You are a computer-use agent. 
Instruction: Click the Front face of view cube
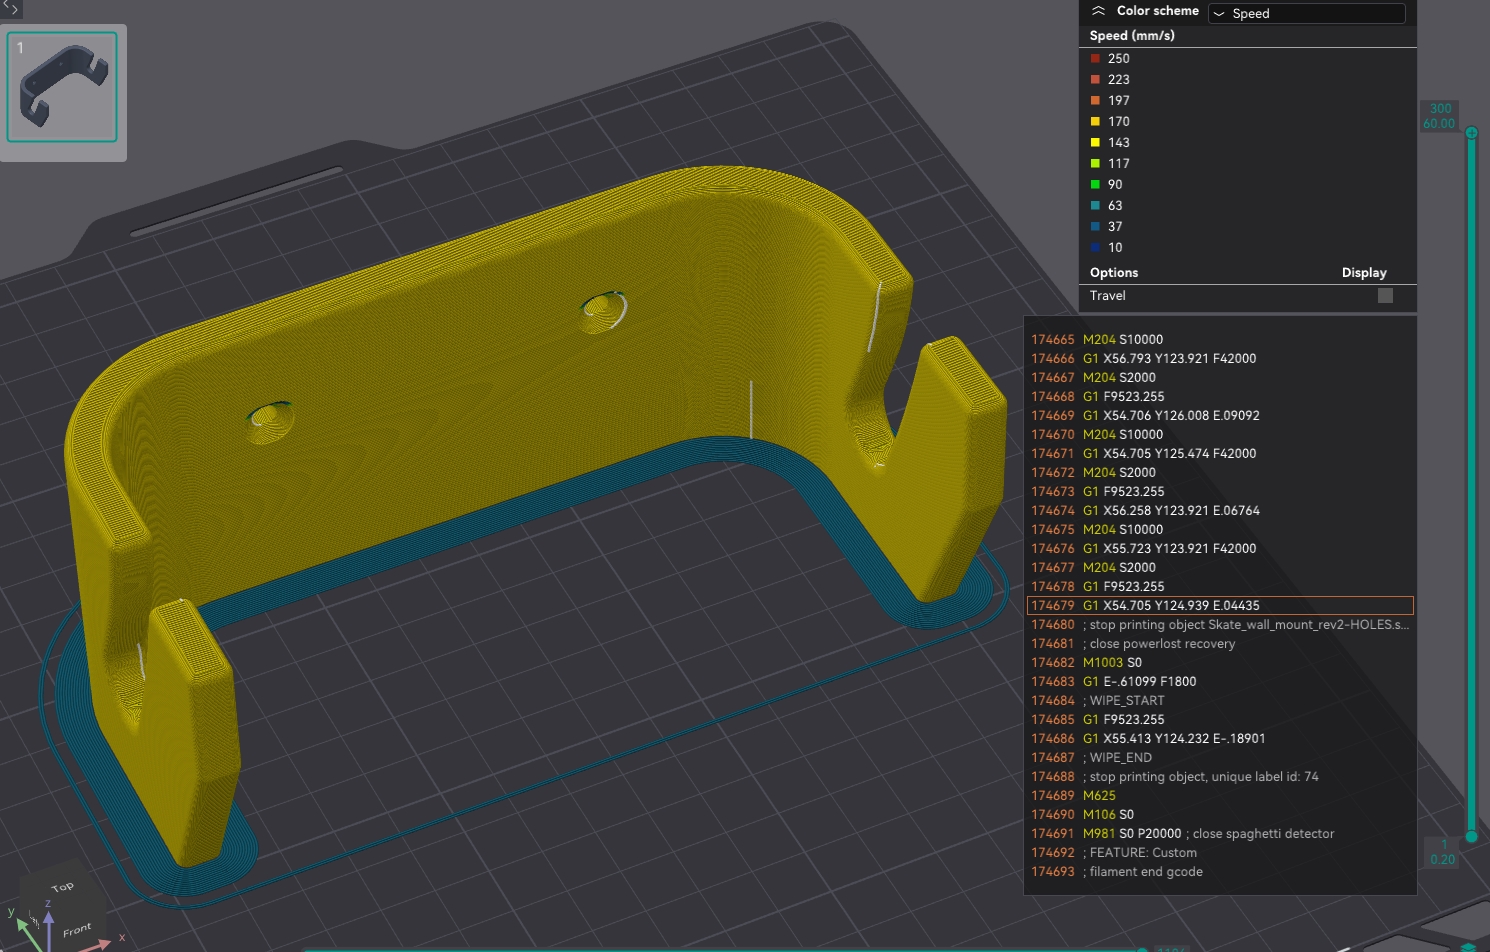coord(76,930)
